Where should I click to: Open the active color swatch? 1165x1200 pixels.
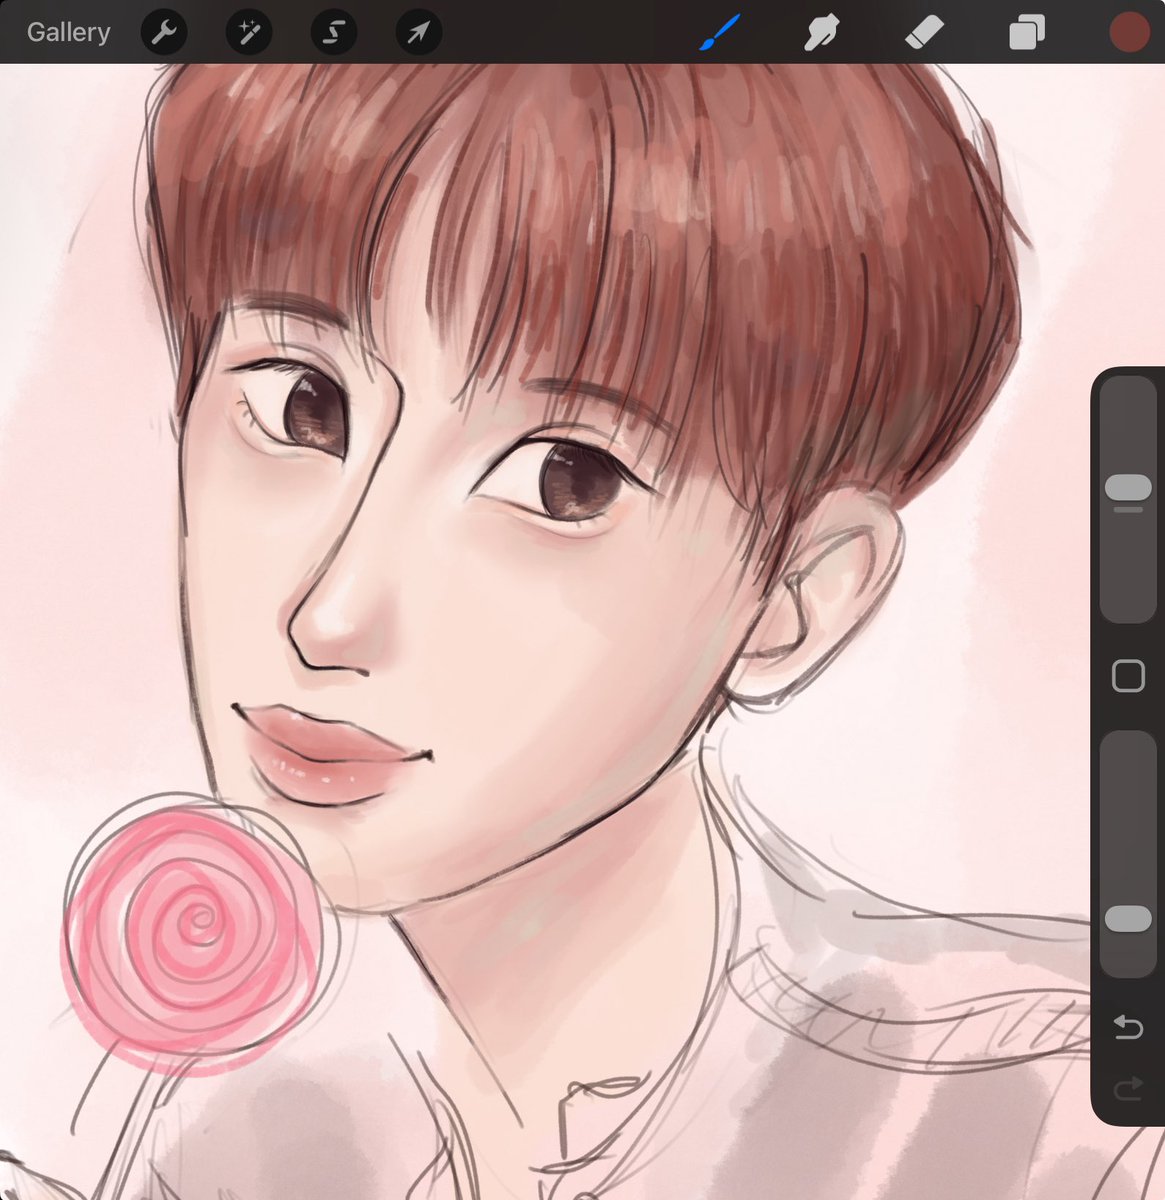tap(1130, 32)
